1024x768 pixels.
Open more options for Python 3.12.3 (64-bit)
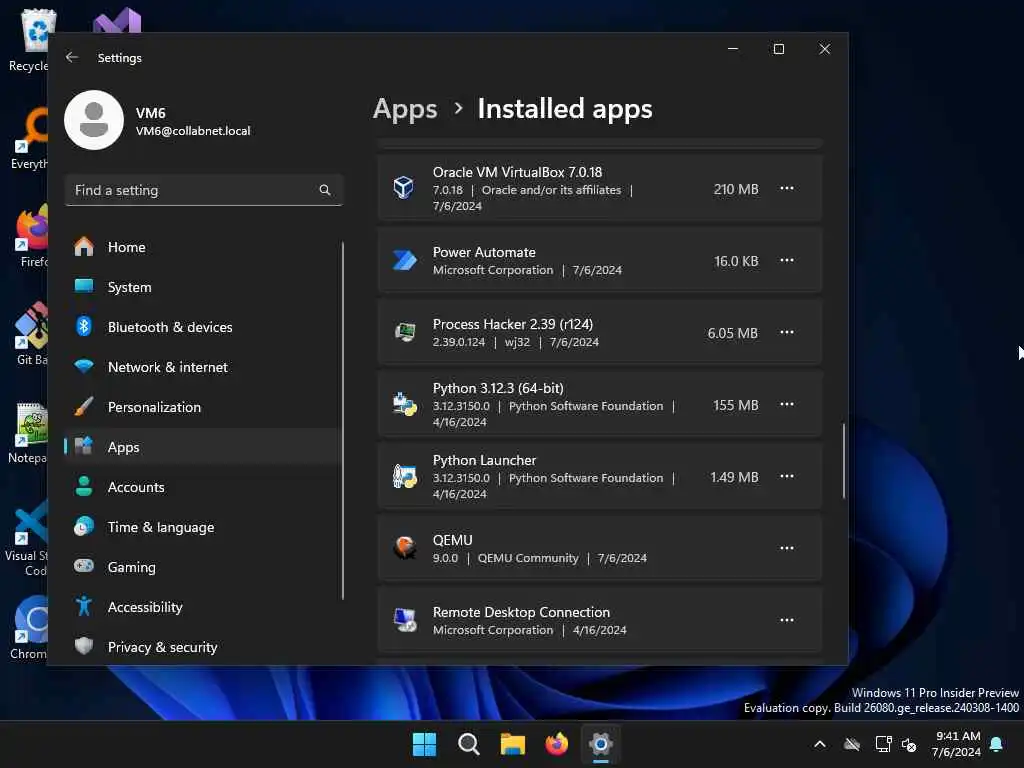click(787, 404)
